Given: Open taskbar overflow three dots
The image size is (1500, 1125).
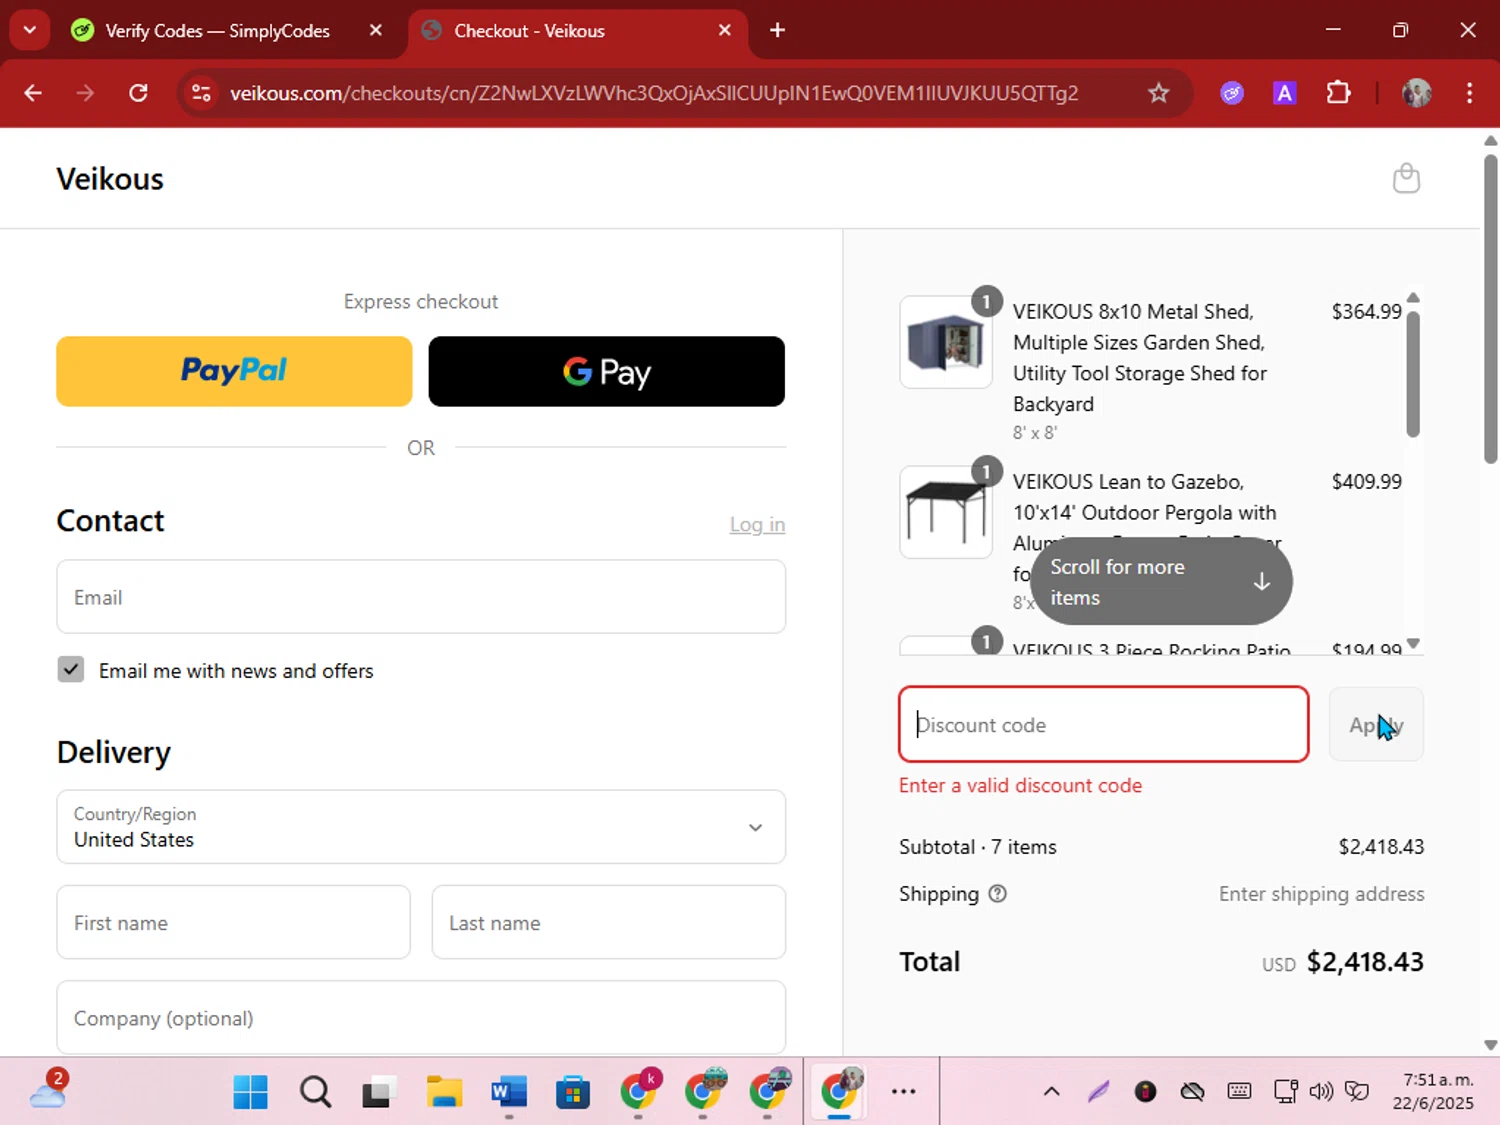Looking at the screenshot, I should (x=903, y=1092).
